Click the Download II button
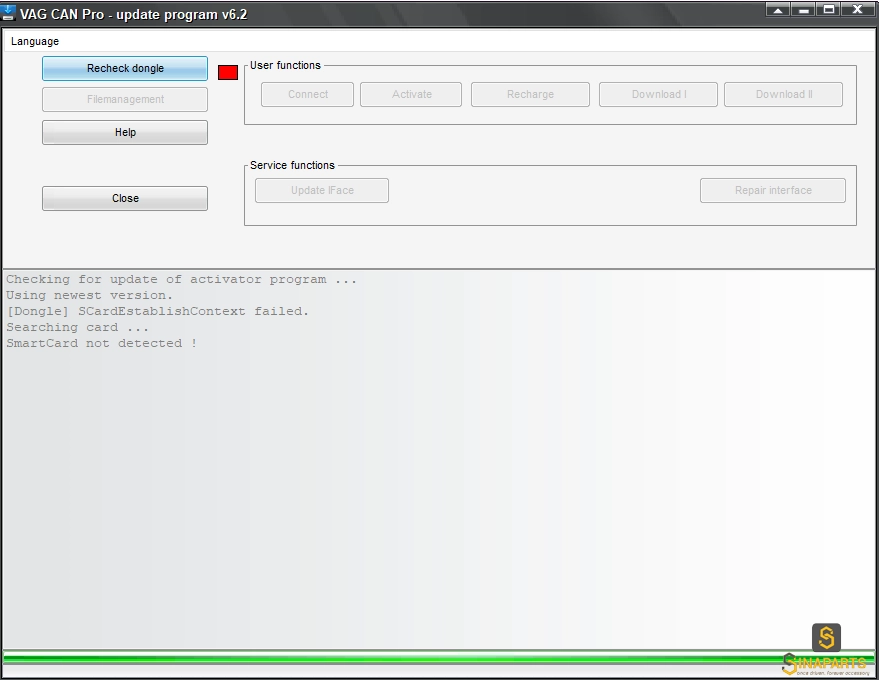879x680 pixels. [x=783, y=94]
